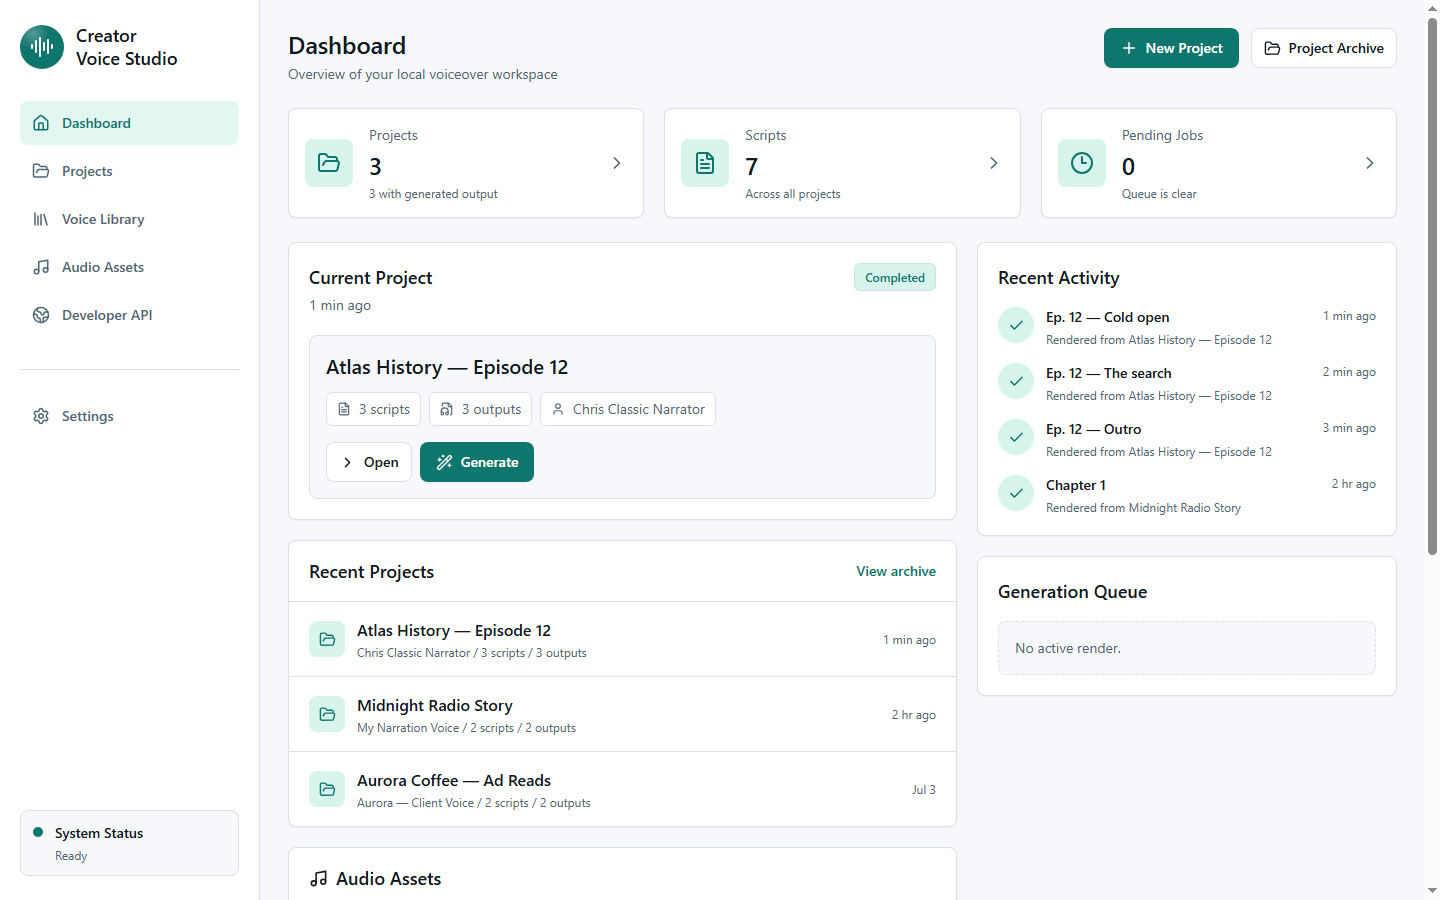This screenshot has width=1440, height=900.
Task: Click script icon in 3 scripts chip
Action: point(344,409)
